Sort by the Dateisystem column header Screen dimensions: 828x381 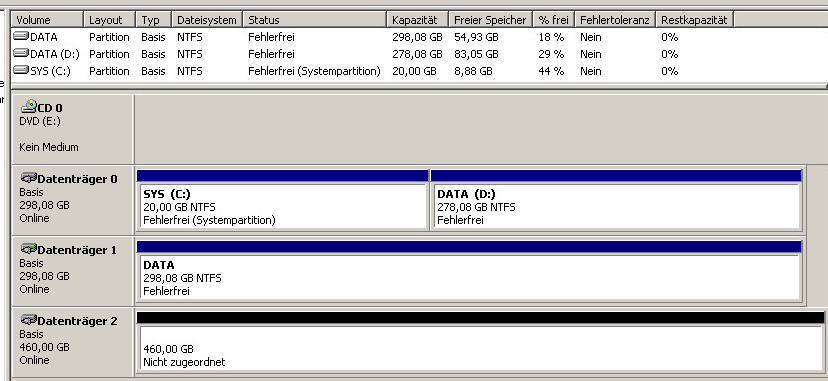coord(207,20)
